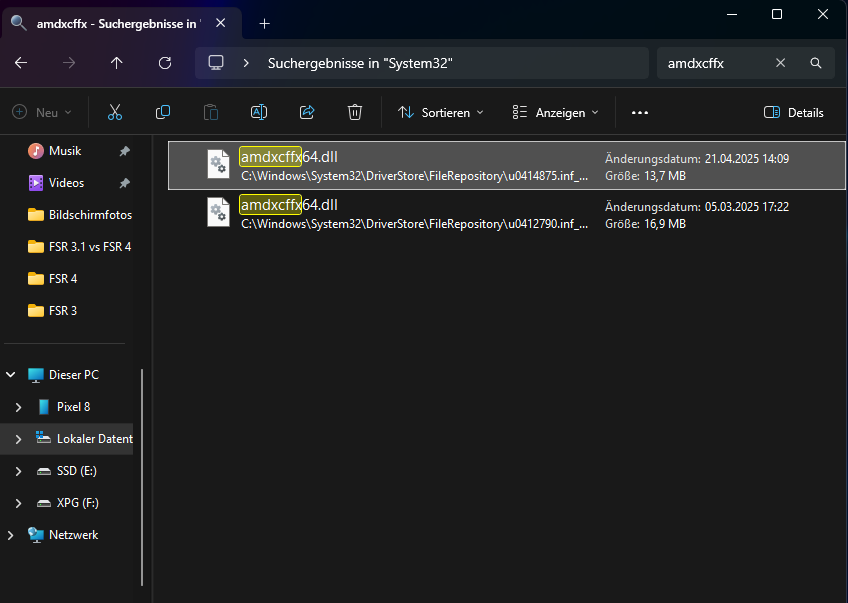Image resolution: width=848 pixels, height=603 pixels.
Task: Open Musik in the sidebar
Action: [x=65, y=151]
